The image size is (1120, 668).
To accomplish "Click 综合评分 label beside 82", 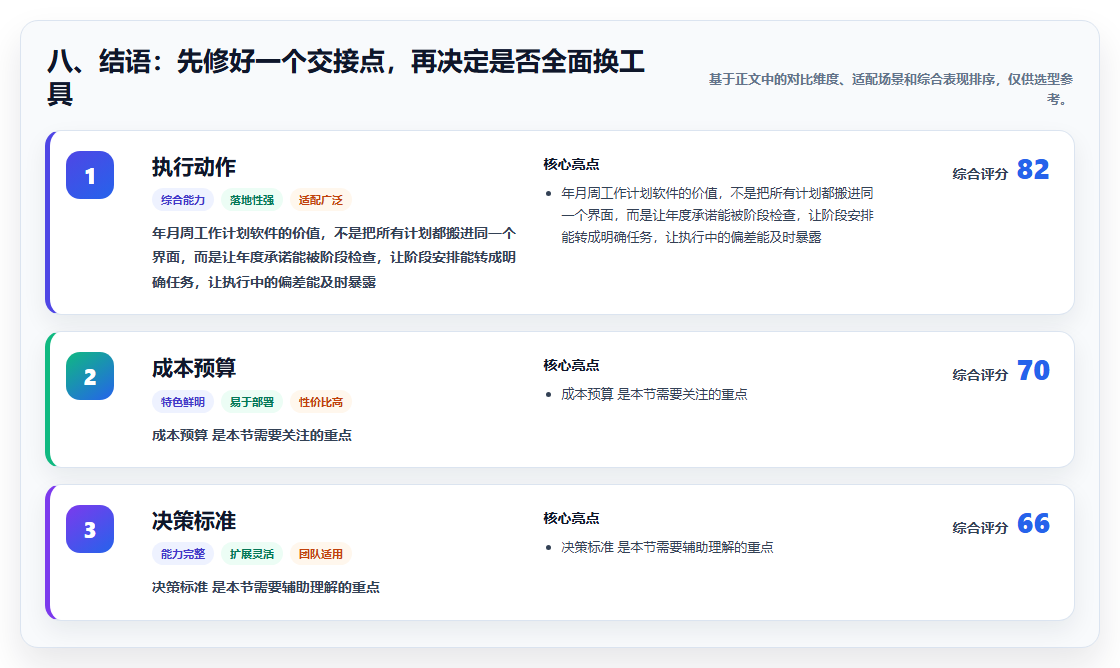I will (980, 174).
